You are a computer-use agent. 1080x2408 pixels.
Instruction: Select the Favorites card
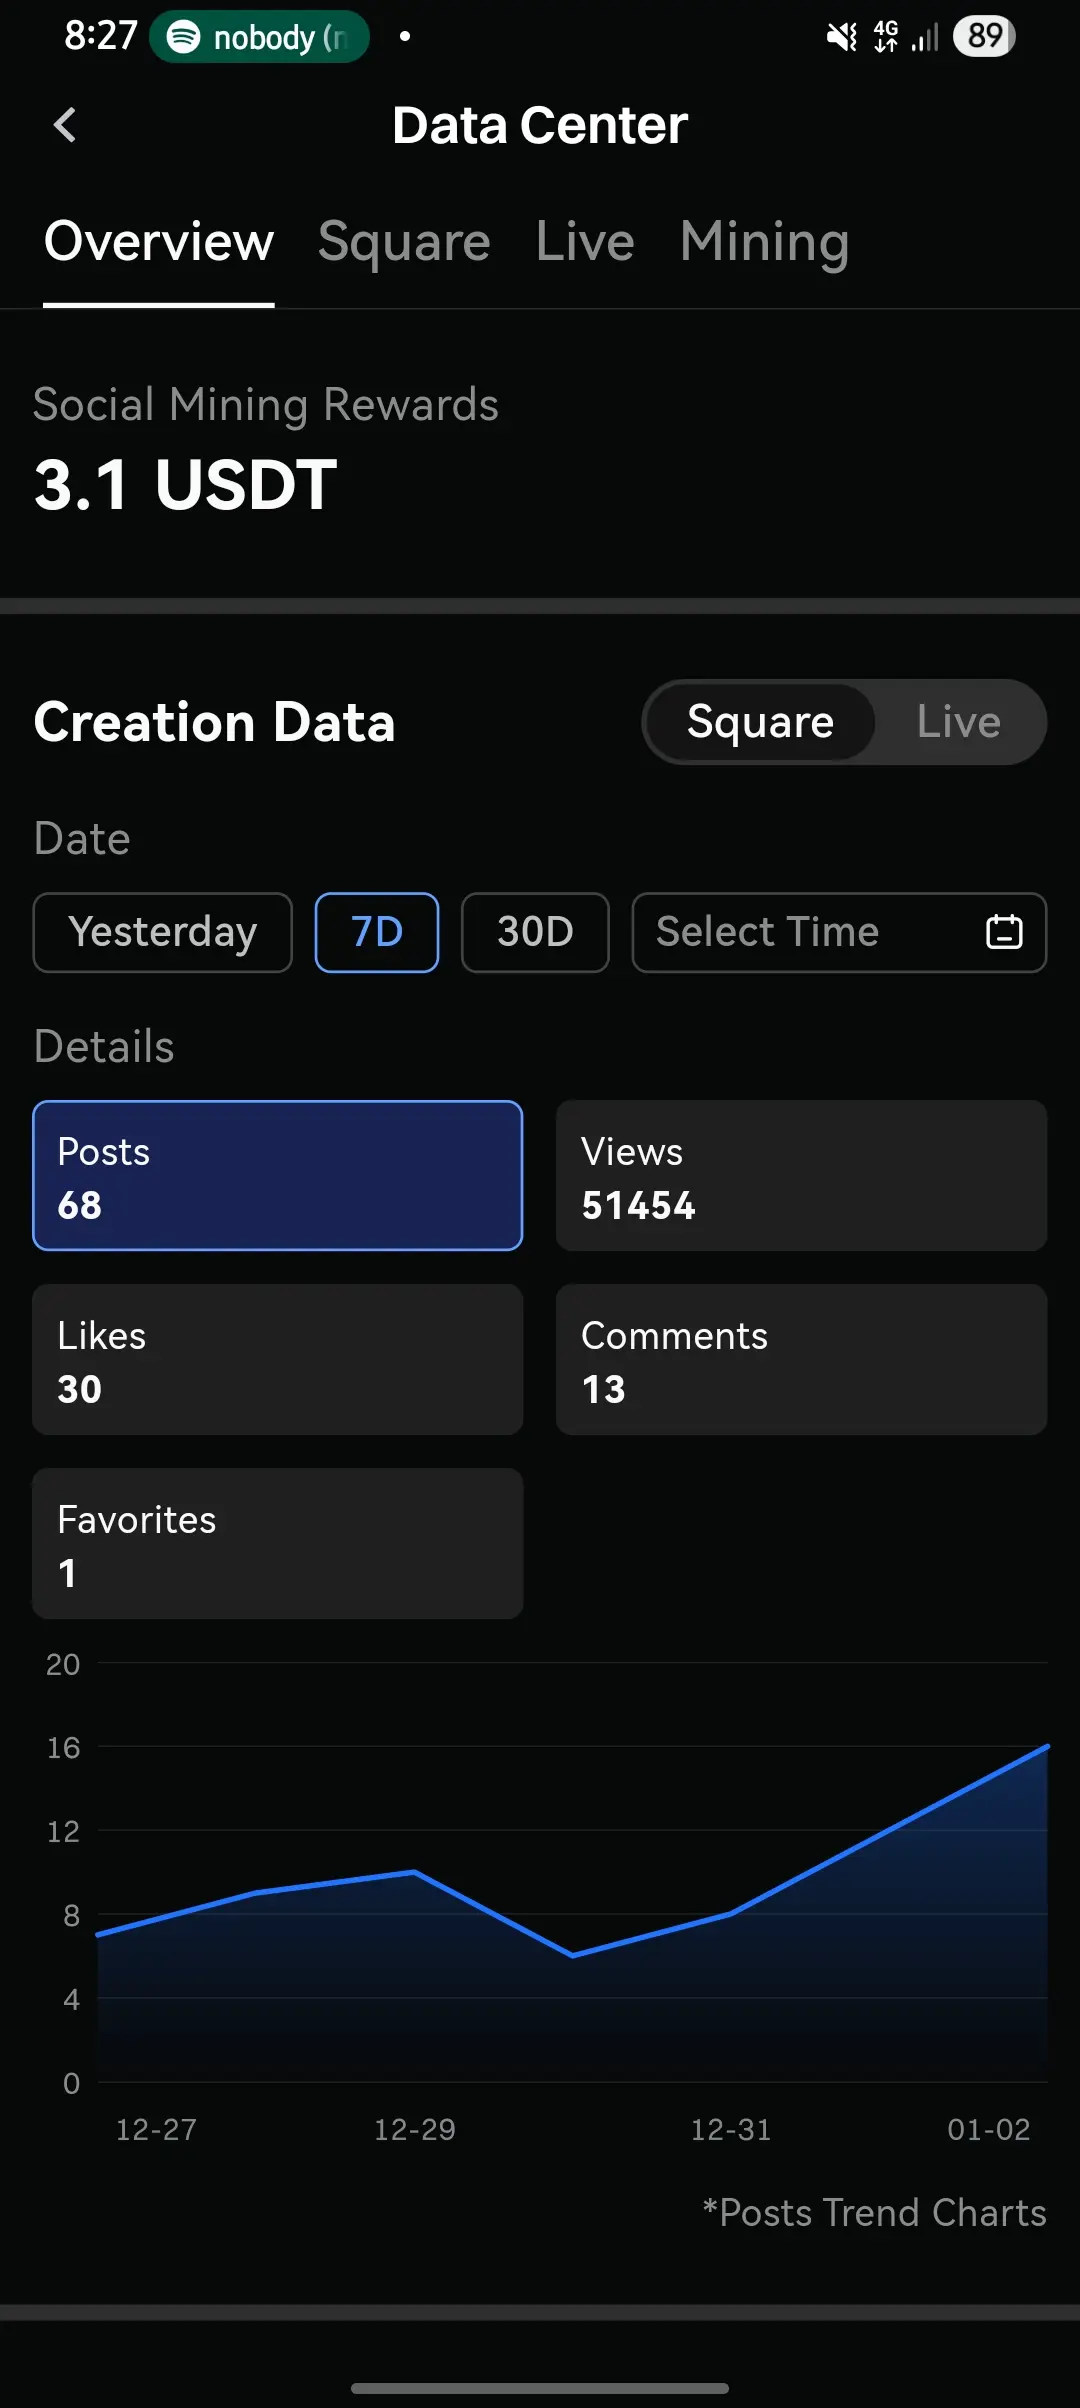(x=277, y=1544)
